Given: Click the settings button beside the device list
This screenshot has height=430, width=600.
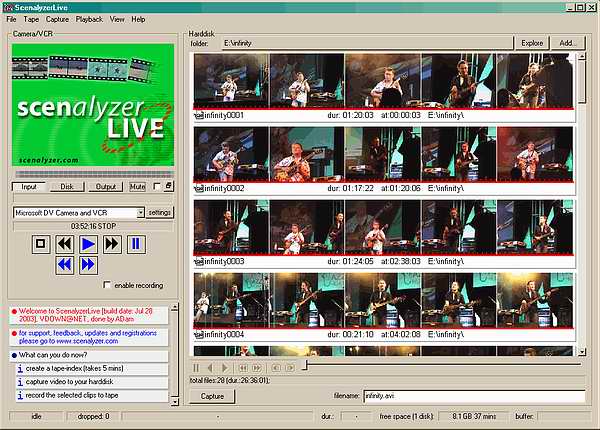Looking at the screenshot, I should pos(160,212).
